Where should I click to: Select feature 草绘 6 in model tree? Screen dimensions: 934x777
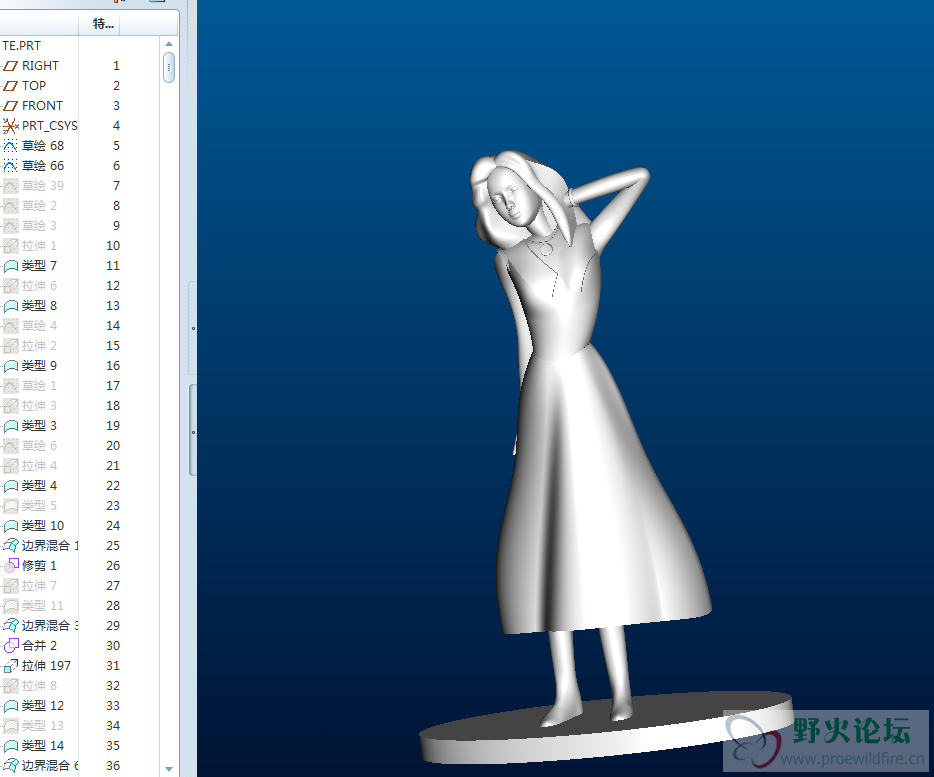coord(39,446)
